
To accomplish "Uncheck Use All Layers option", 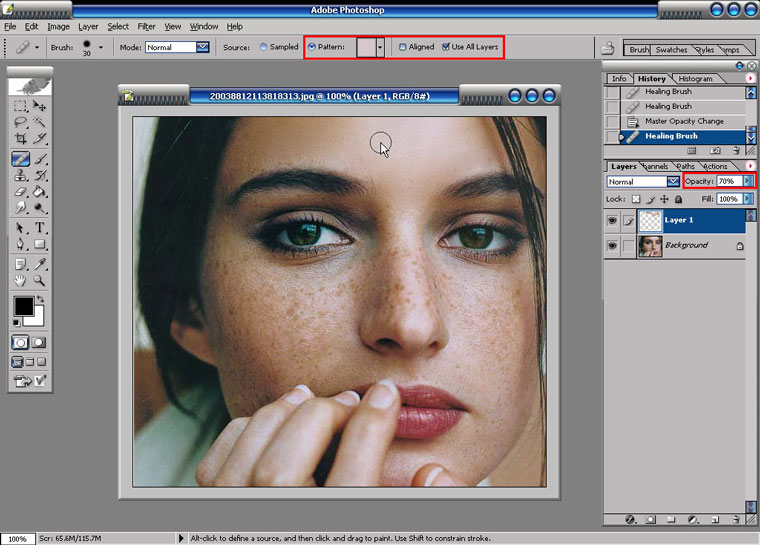I will pos(446,47).
